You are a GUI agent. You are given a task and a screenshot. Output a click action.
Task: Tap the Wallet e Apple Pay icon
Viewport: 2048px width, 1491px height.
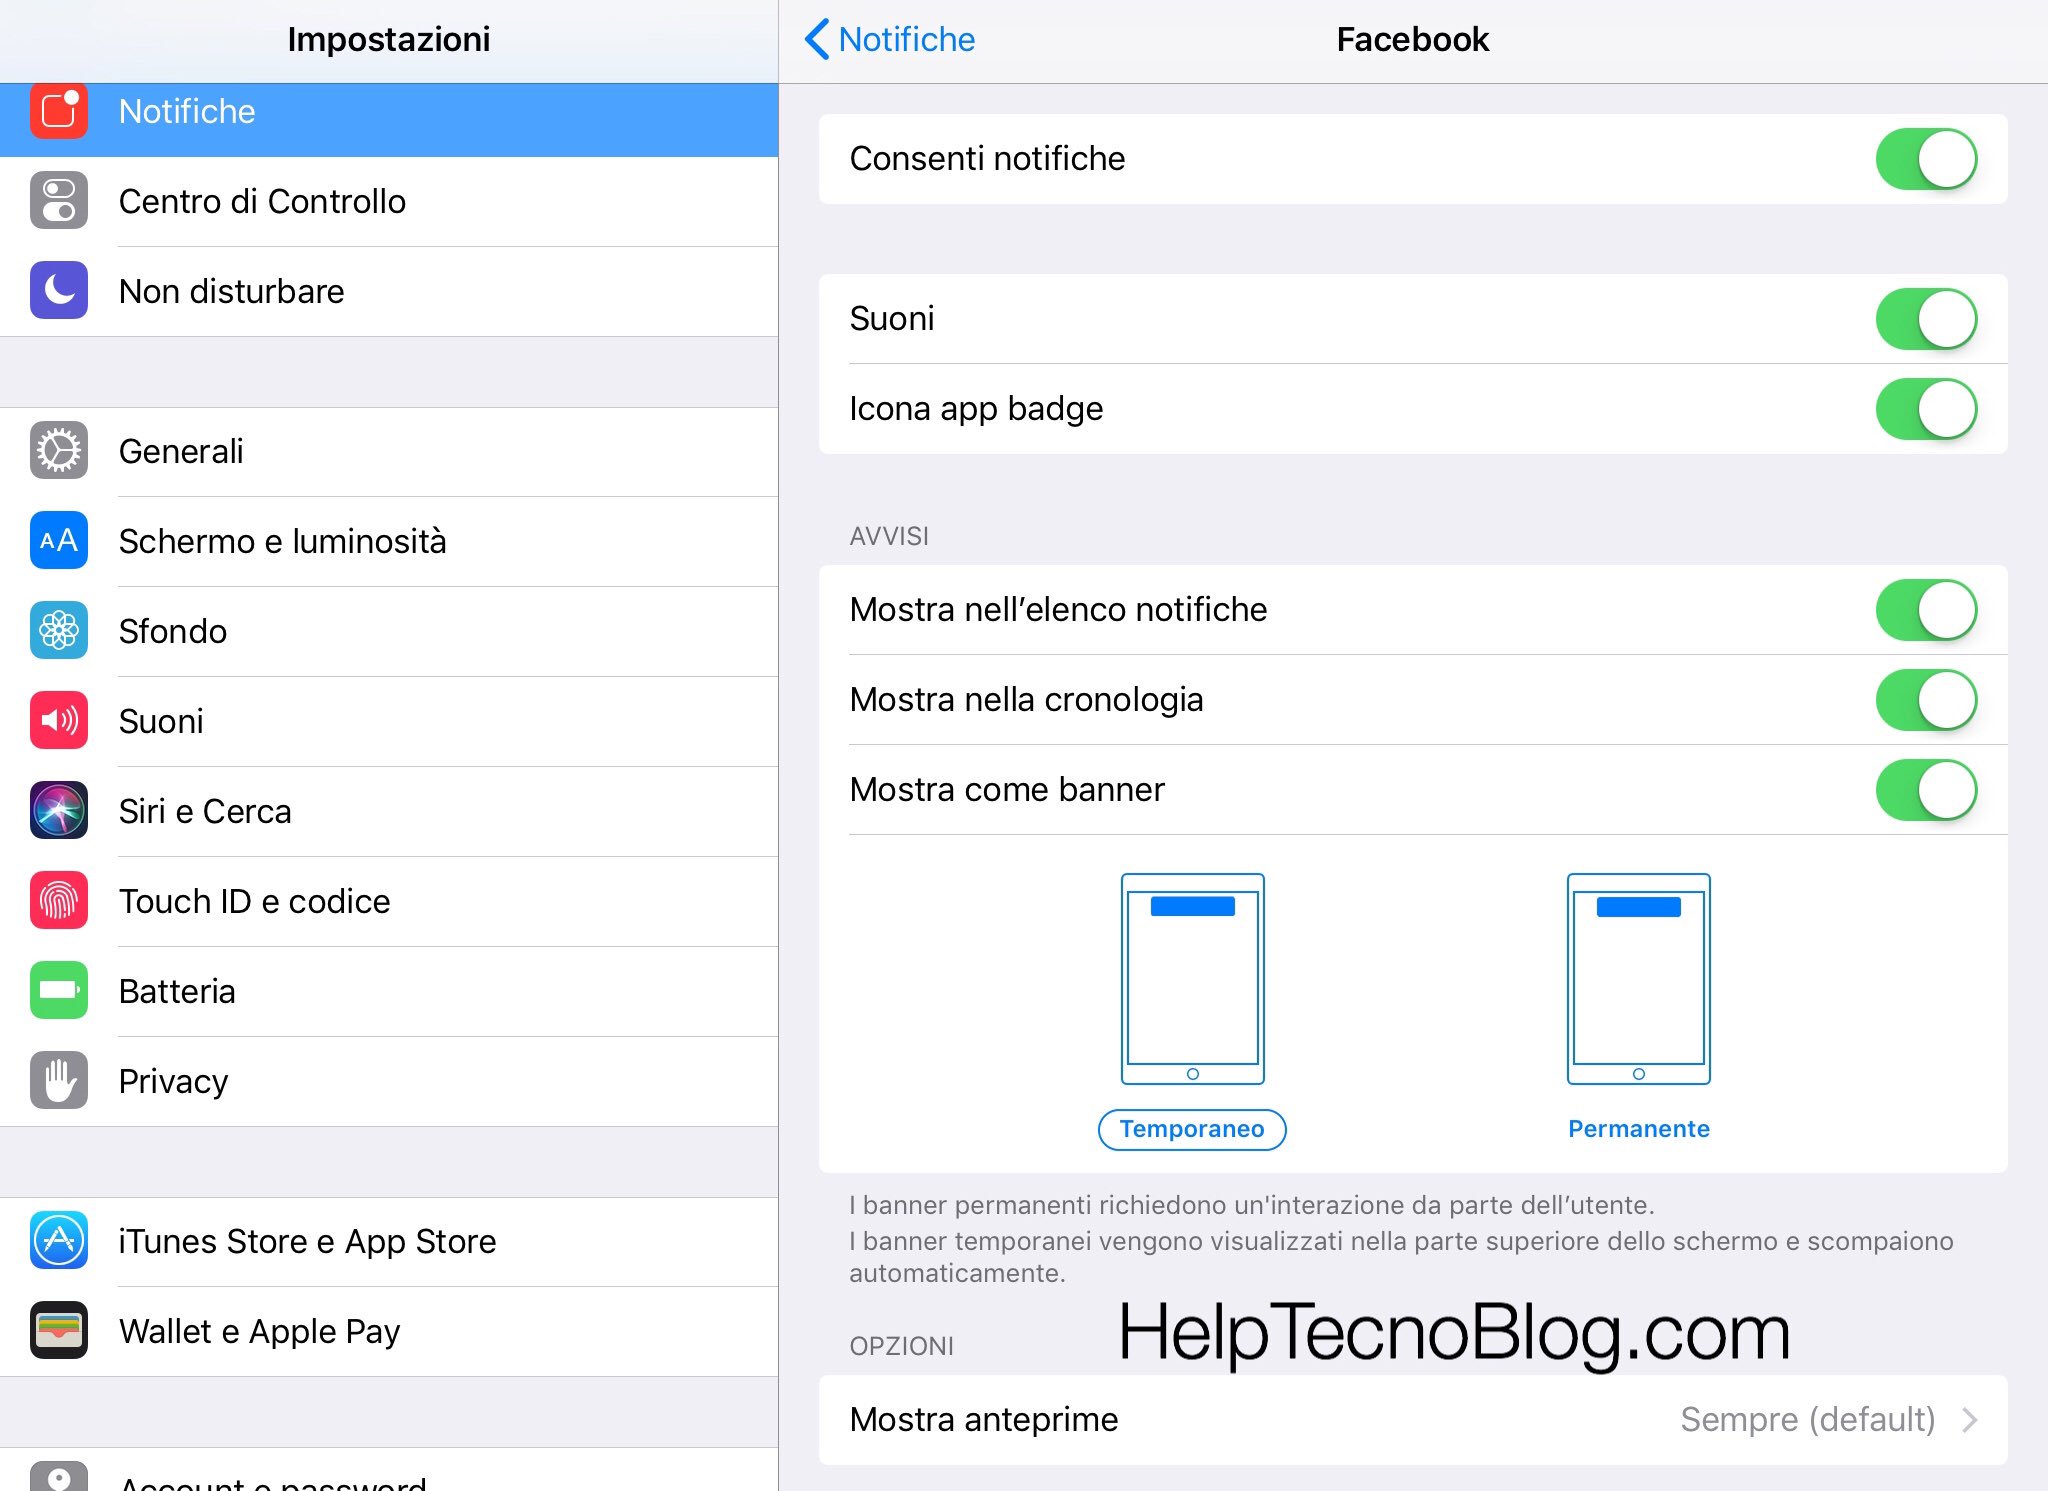tap(59, 1331)
